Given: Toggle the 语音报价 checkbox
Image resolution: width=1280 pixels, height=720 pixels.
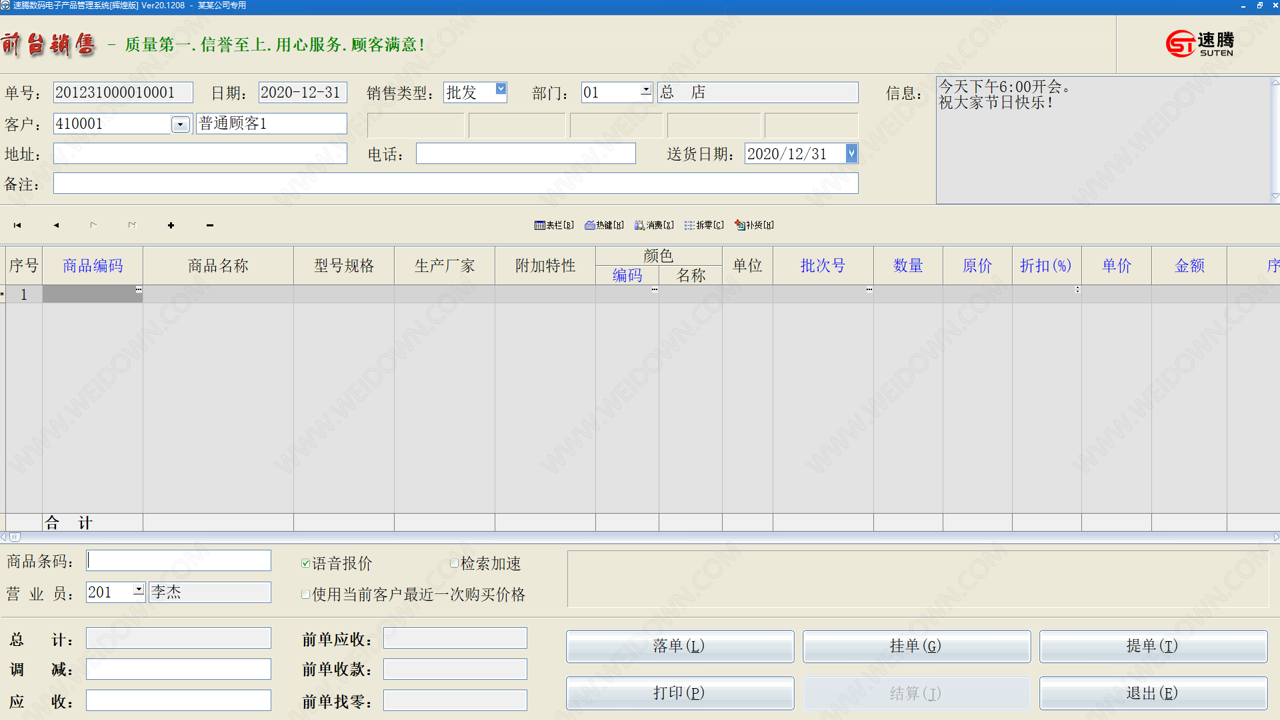Looking at the screenshot, I should [306, 564].
